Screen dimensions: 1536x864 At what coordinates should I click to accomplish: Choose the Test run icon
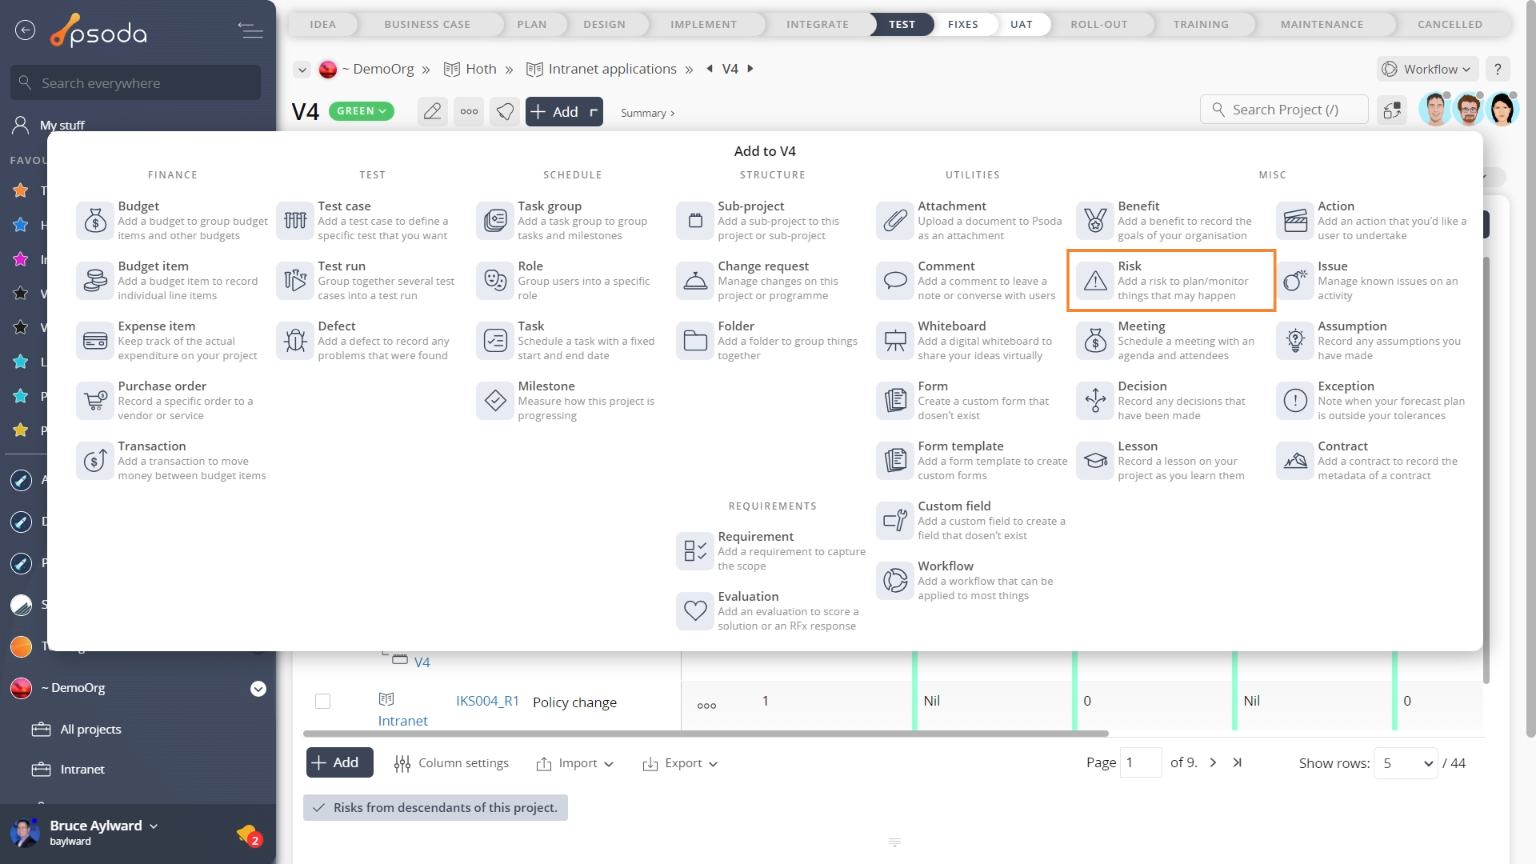point(295,281)
